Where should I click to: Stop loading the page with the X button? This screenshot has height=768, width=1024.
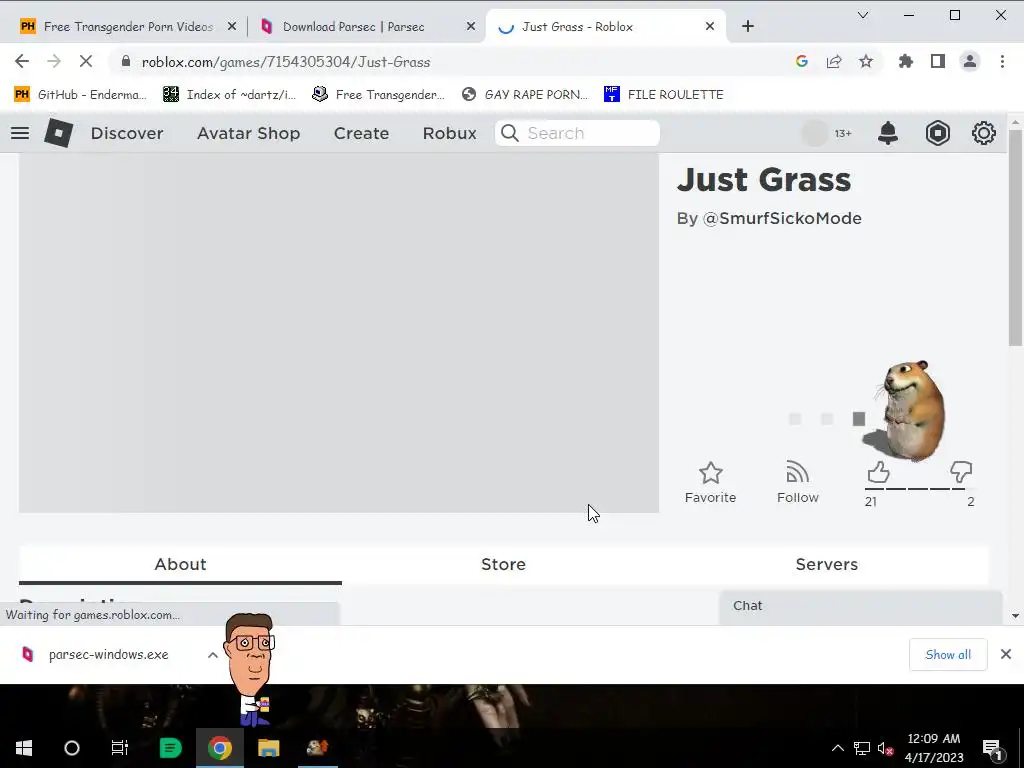coord(86,61)
